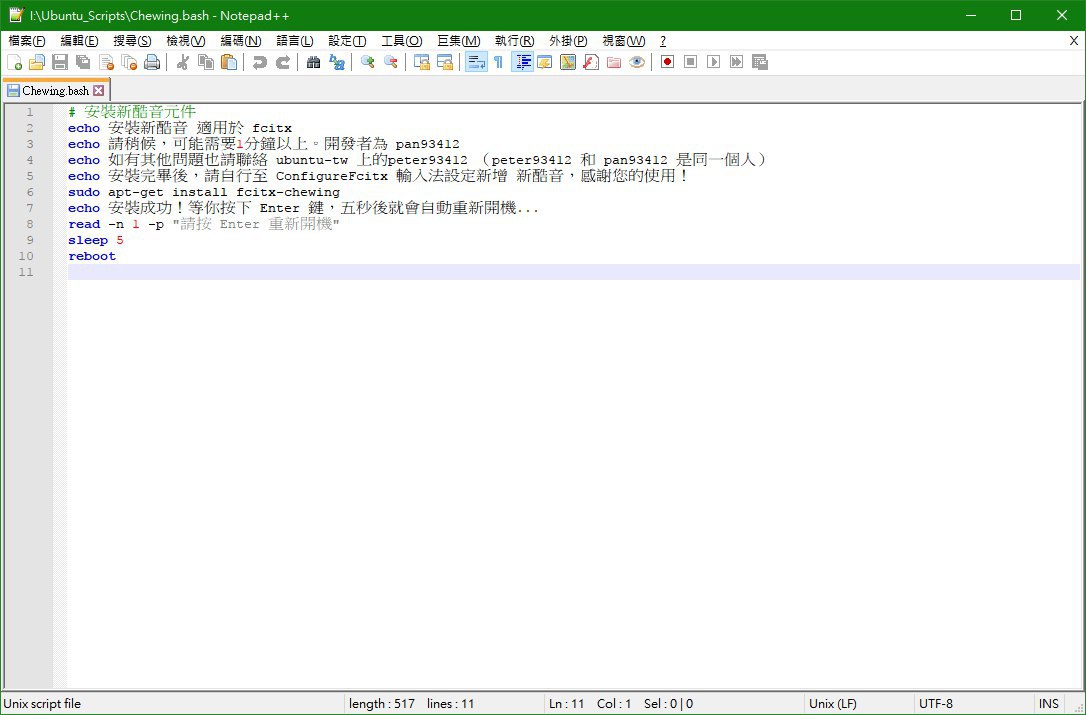Select the Chewing.bash tab
1086x715 pixels.
(x=55, y=91)
